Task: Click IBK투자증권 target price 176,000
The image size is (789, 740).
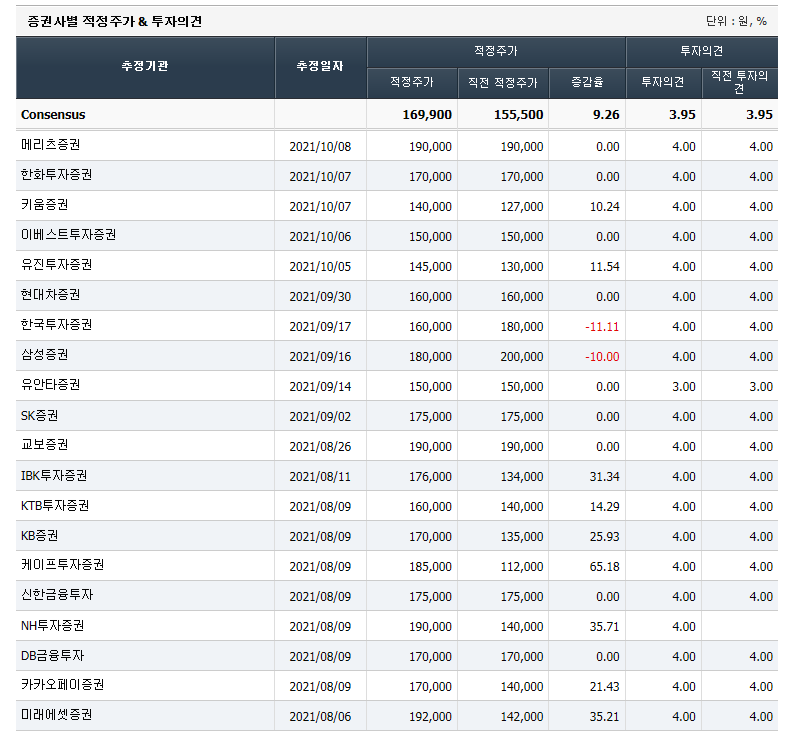Action: pyautogui.click(x=430, y=477)
